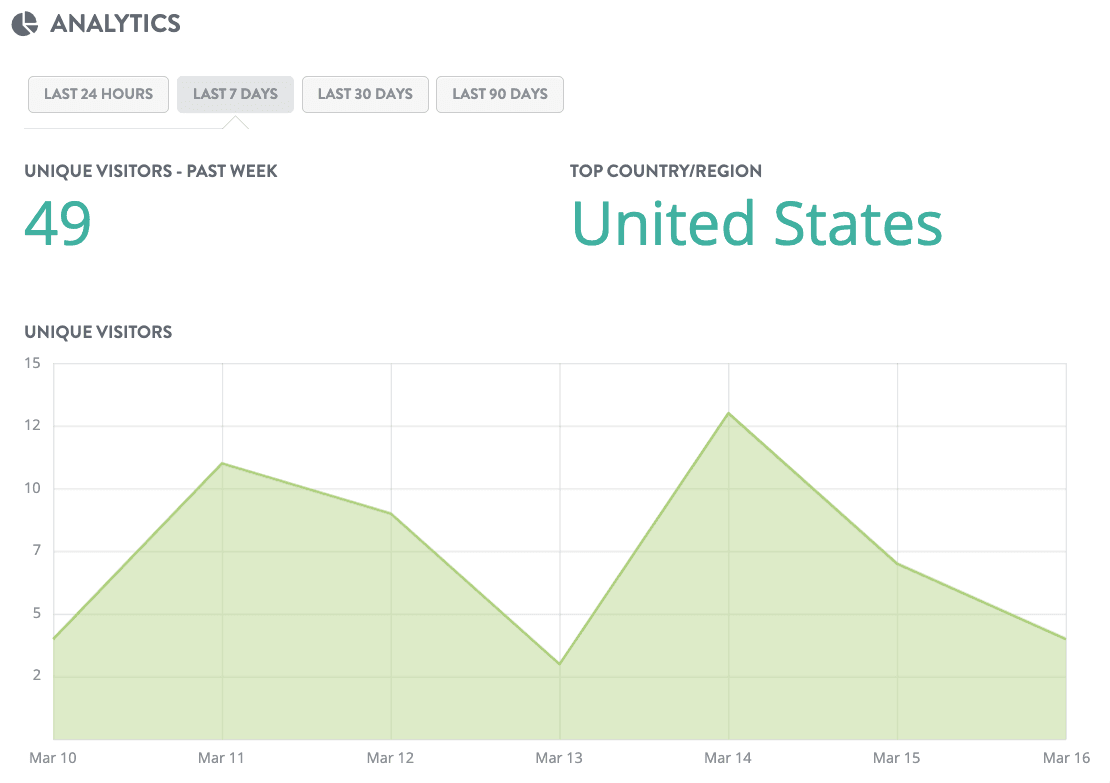This screenshot has width=1110, height=783.
Task: Click the Mar 13 low point on chart
Action: coord(560,662)
